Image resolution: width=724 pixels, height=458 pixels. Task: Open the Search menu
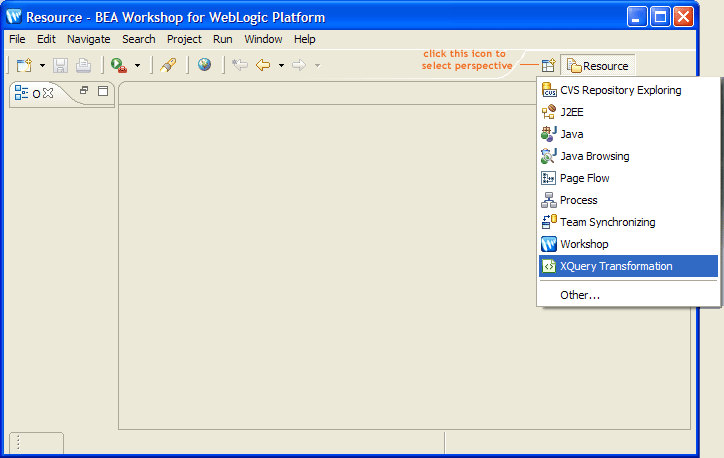(x=139, y=39)
